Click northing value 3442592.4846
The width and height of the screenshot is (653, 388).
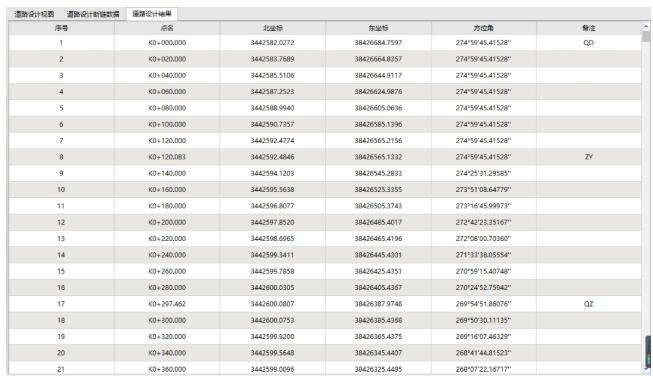272,157
